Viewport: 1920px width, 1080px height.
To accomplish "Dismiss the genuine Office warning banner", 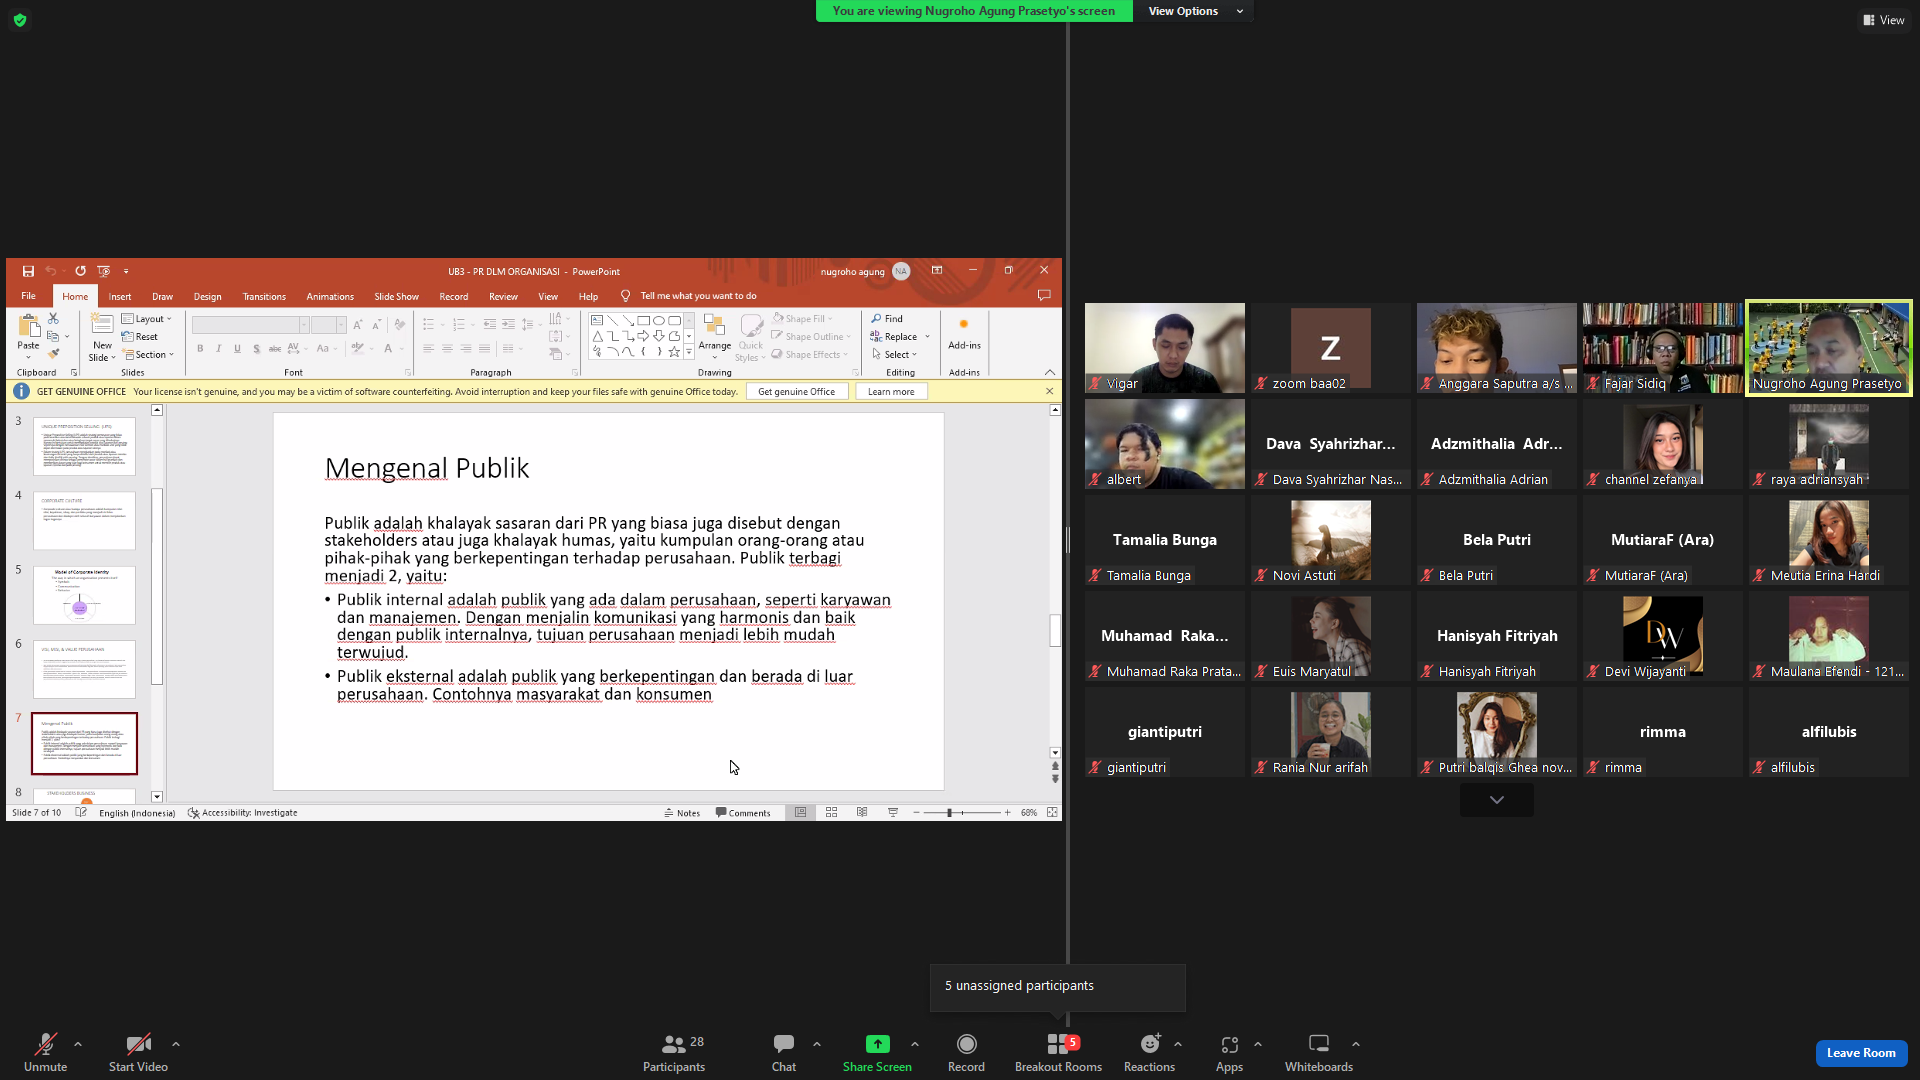I will pyautogui.click(x=1050, y=391).
